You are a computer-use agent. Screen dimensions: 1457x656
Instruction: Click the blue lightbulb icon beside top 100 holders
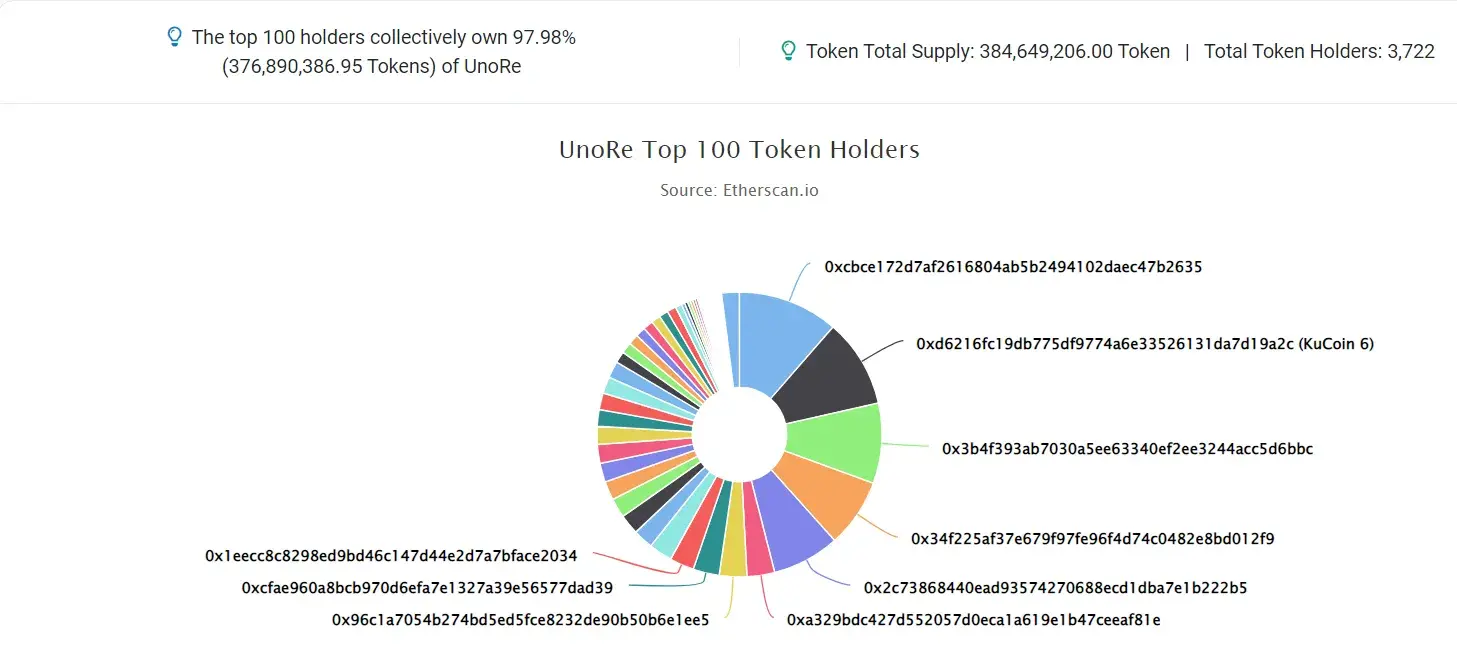tap(174, 38)
